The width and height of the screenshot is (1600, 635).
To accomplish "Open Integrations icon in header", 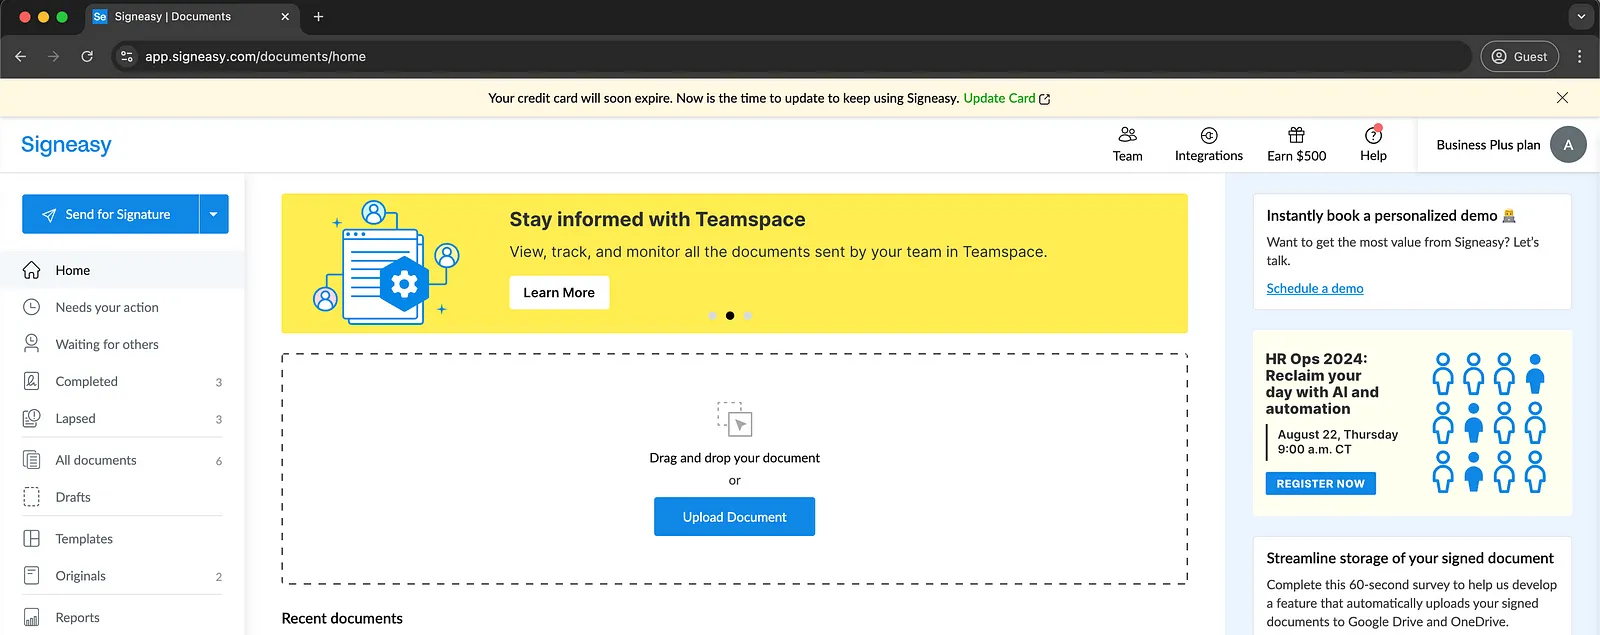I will point(1208,135).
